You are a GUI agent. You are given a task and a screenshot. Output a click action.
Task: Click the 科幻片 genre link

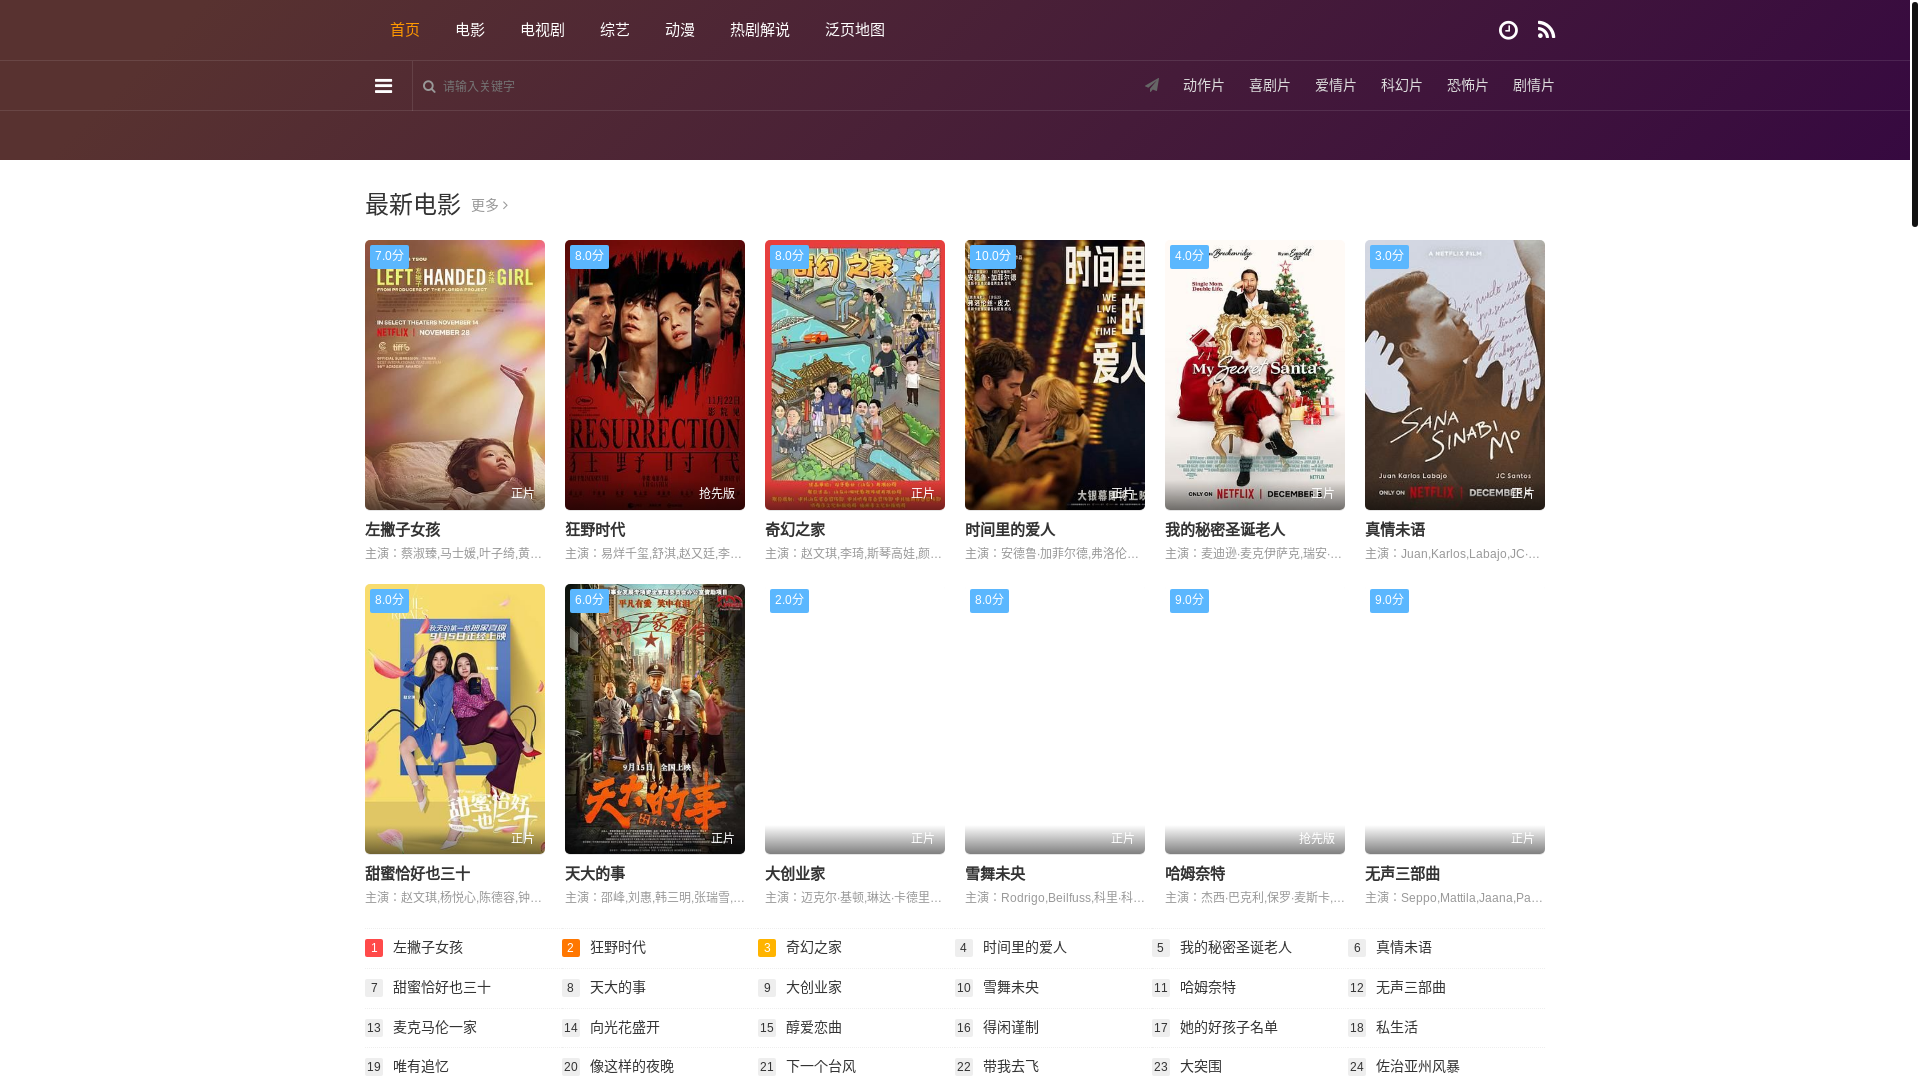[1401, 86]
